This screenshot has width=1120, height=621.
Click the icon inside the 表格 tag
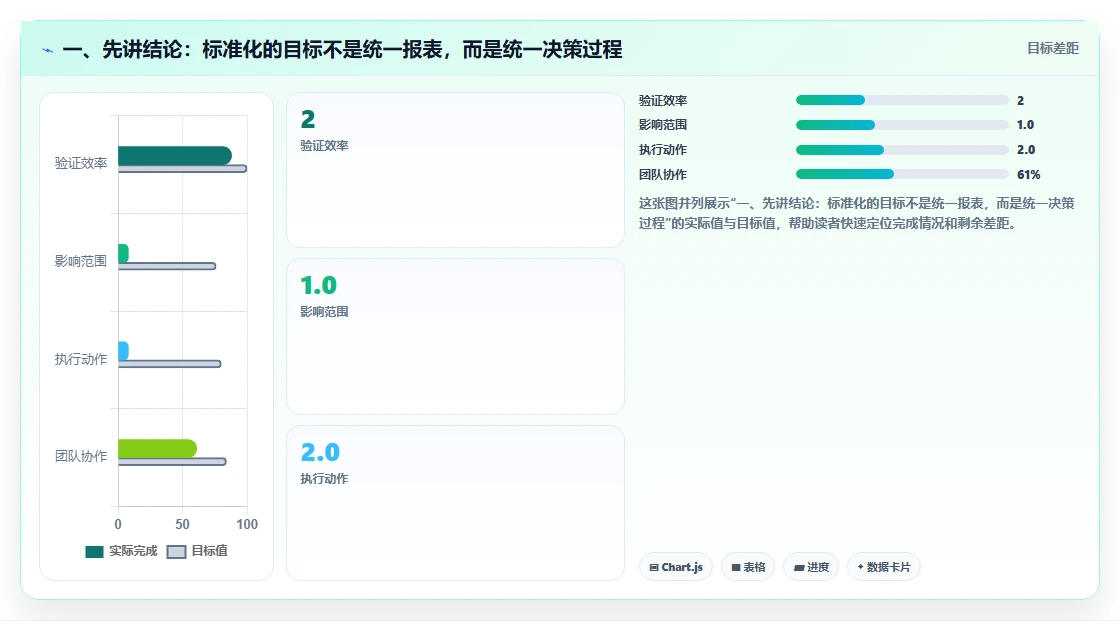point(736,567)
